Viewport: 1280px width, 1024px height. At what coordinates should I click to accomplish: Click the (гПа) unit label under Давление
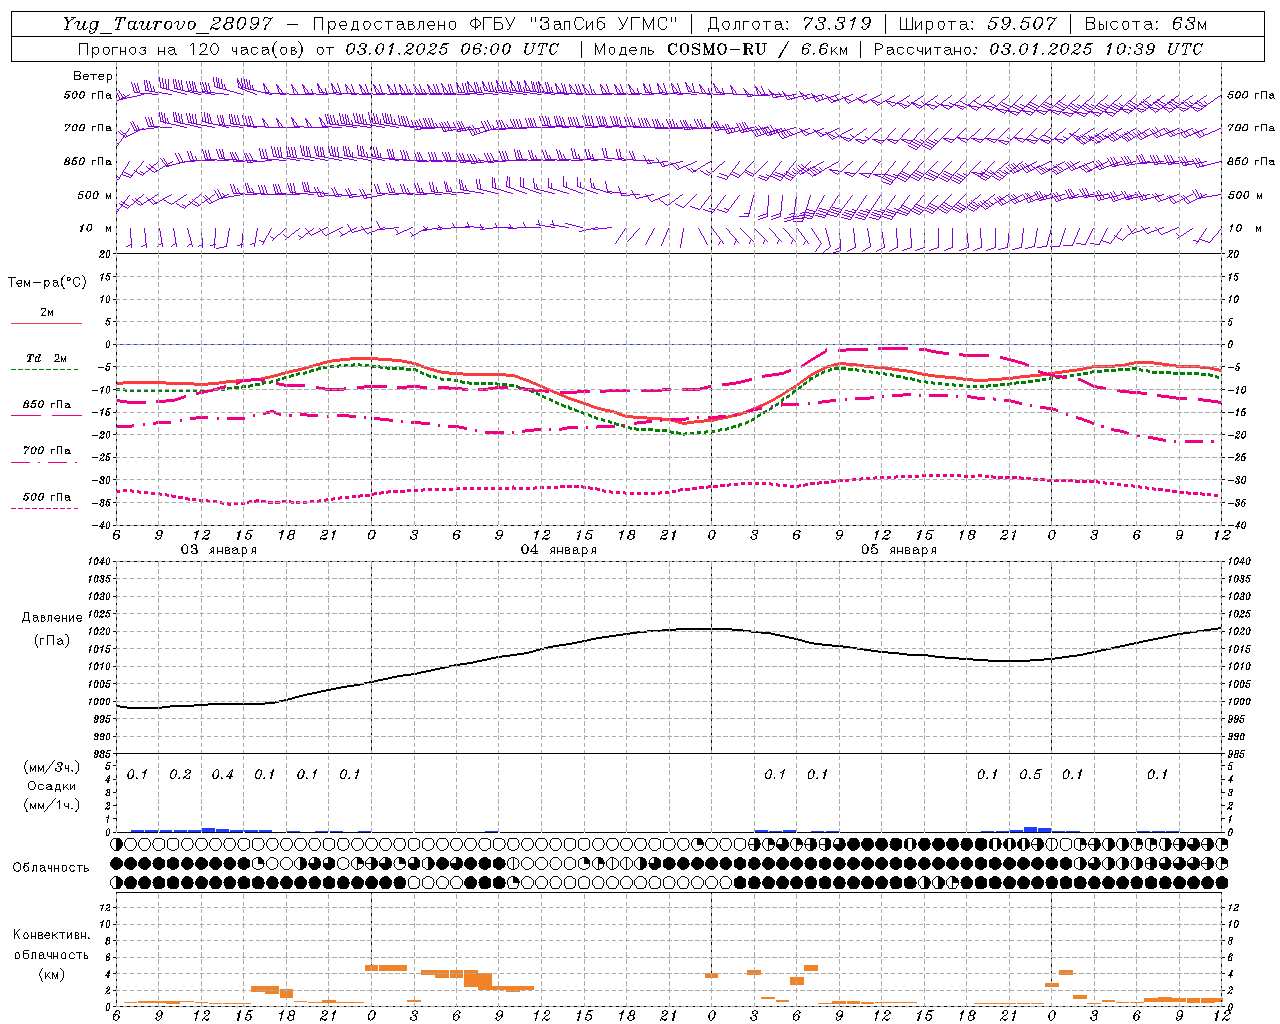click(x=52, y=640)
